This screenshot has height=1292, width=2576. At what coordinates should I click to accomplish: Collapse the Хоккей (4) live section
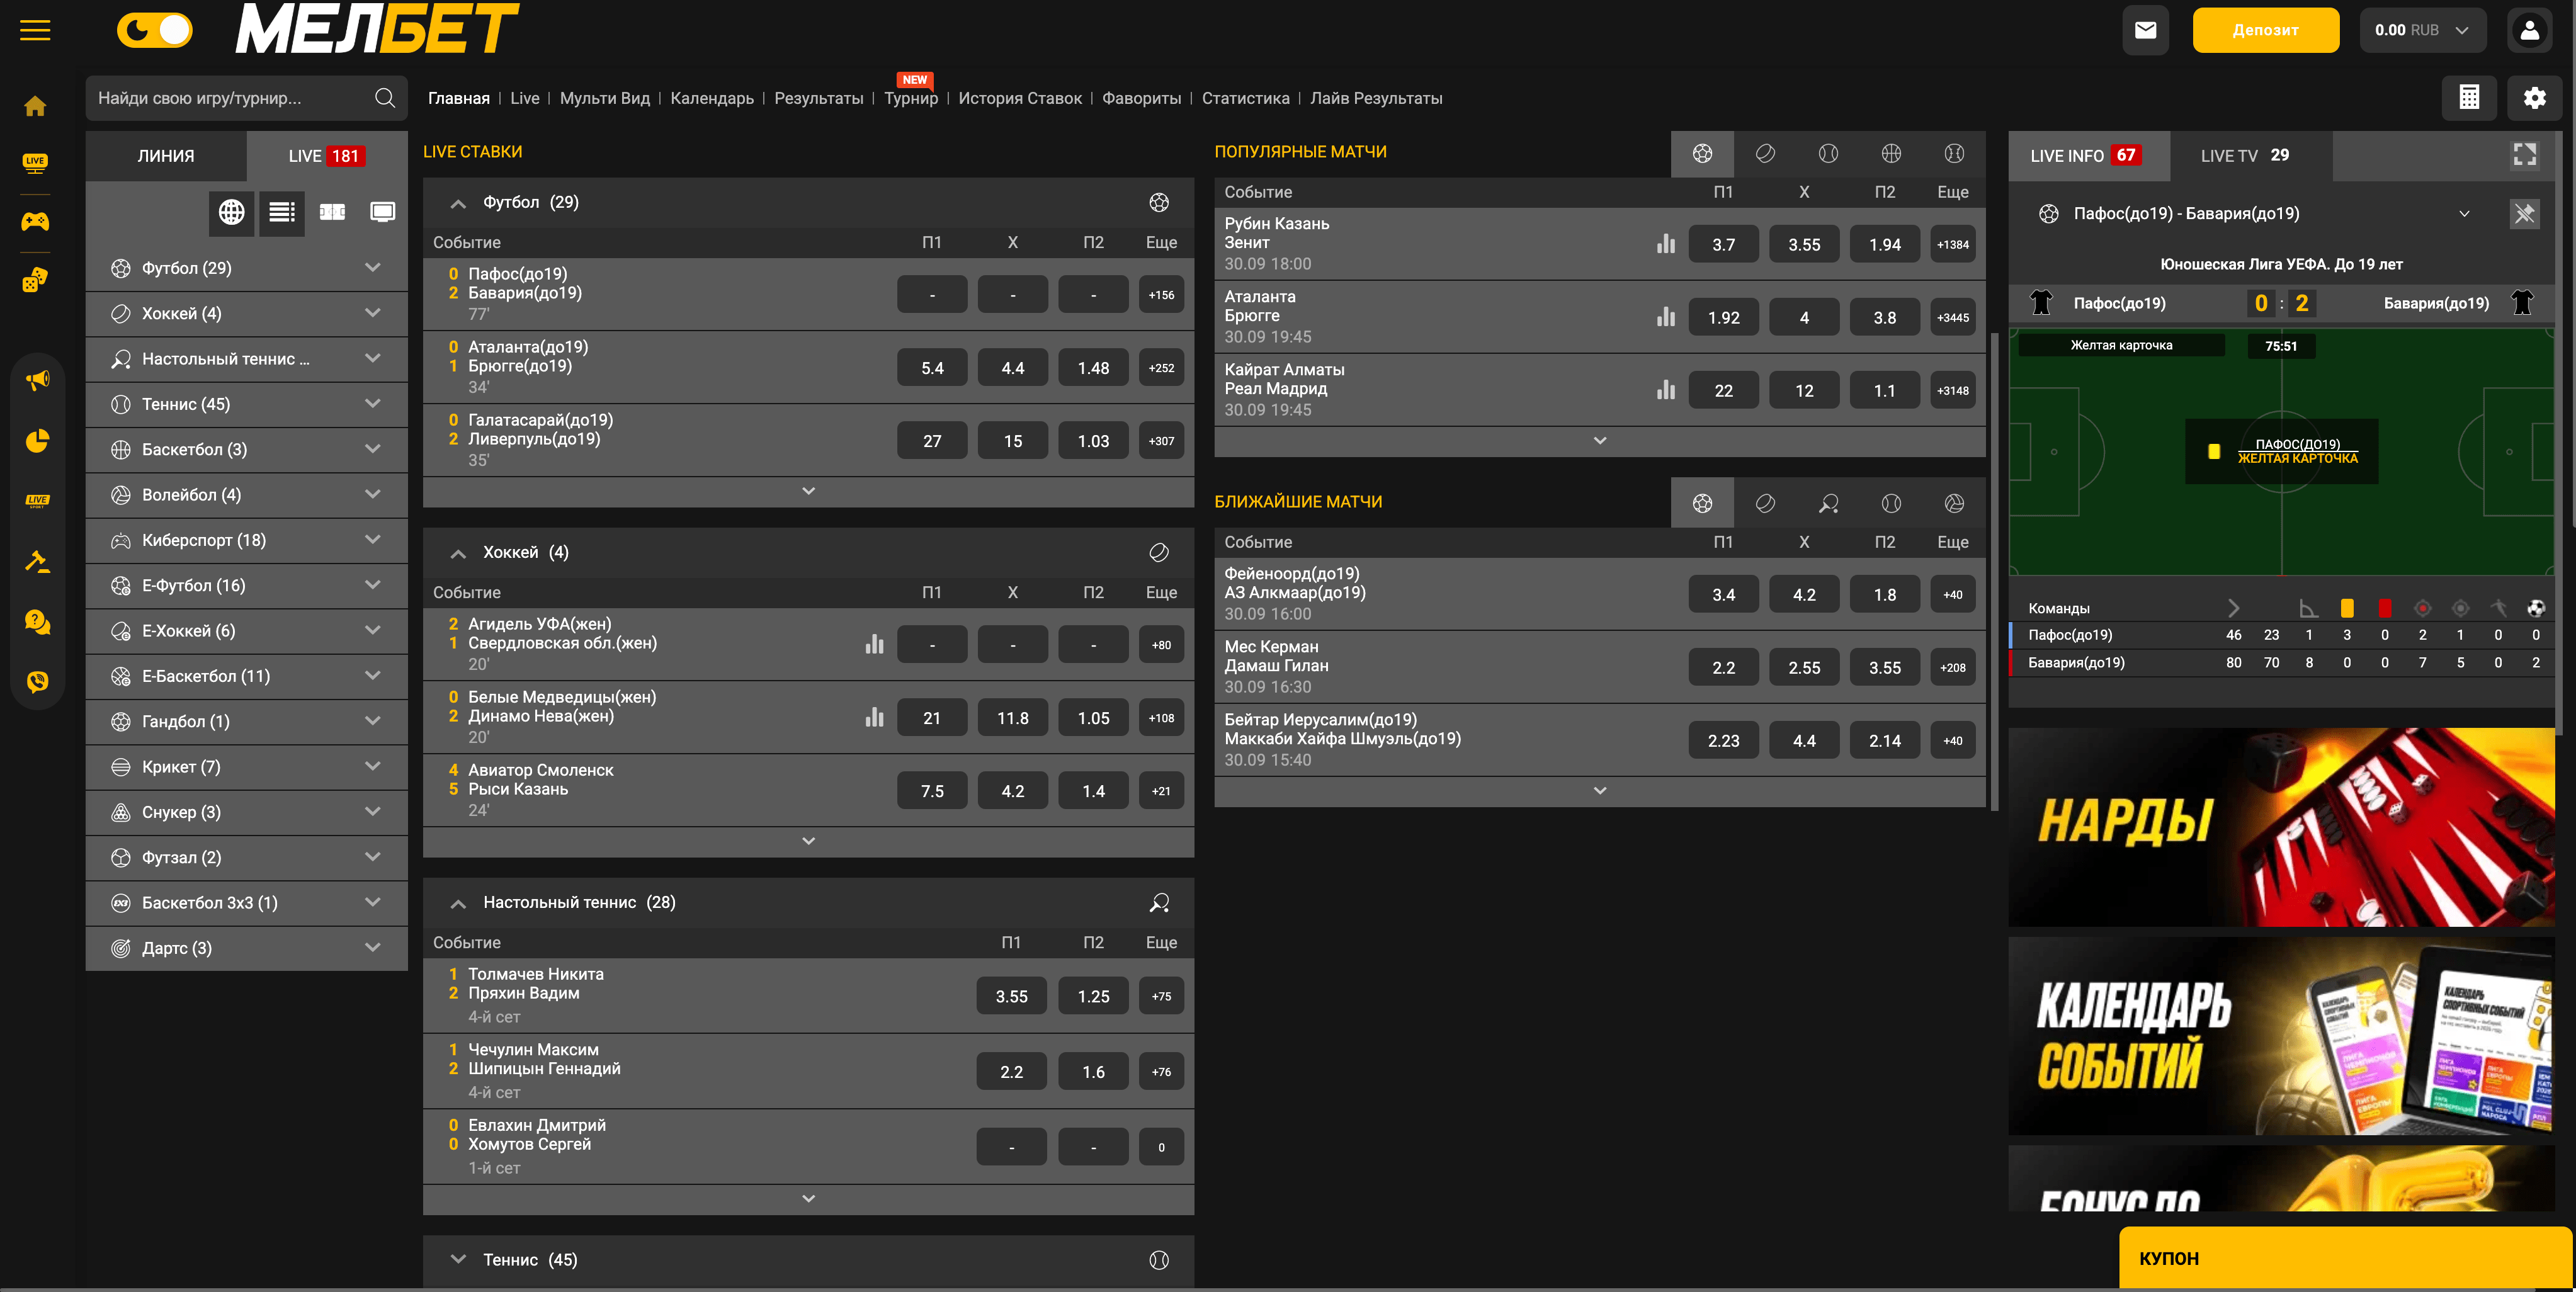458,553
